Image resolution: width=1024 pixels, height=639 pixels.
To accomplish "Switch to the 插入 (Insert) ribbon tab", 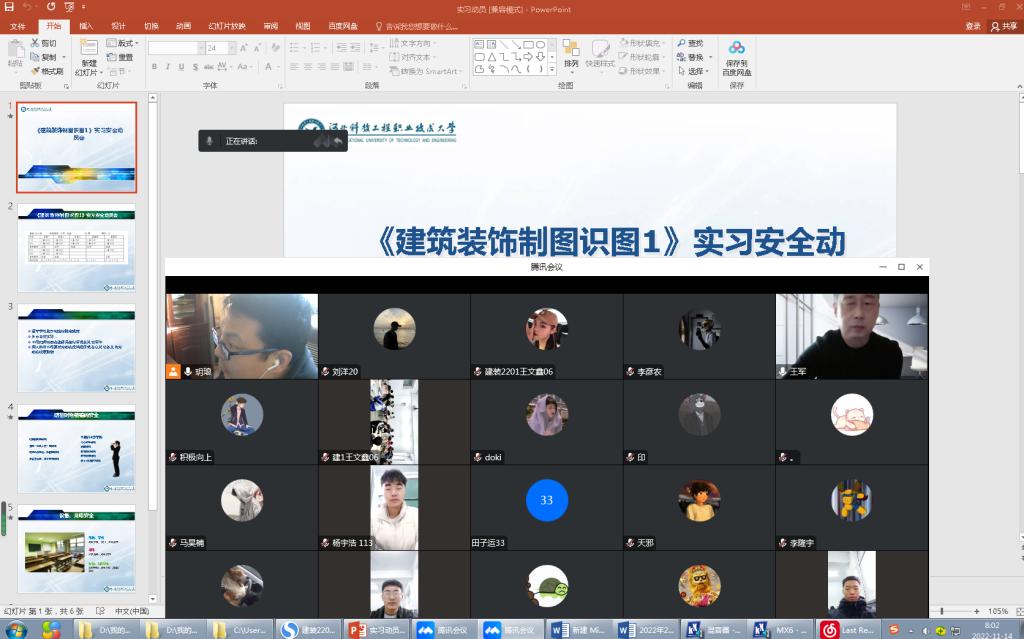I will click(86, 26).
